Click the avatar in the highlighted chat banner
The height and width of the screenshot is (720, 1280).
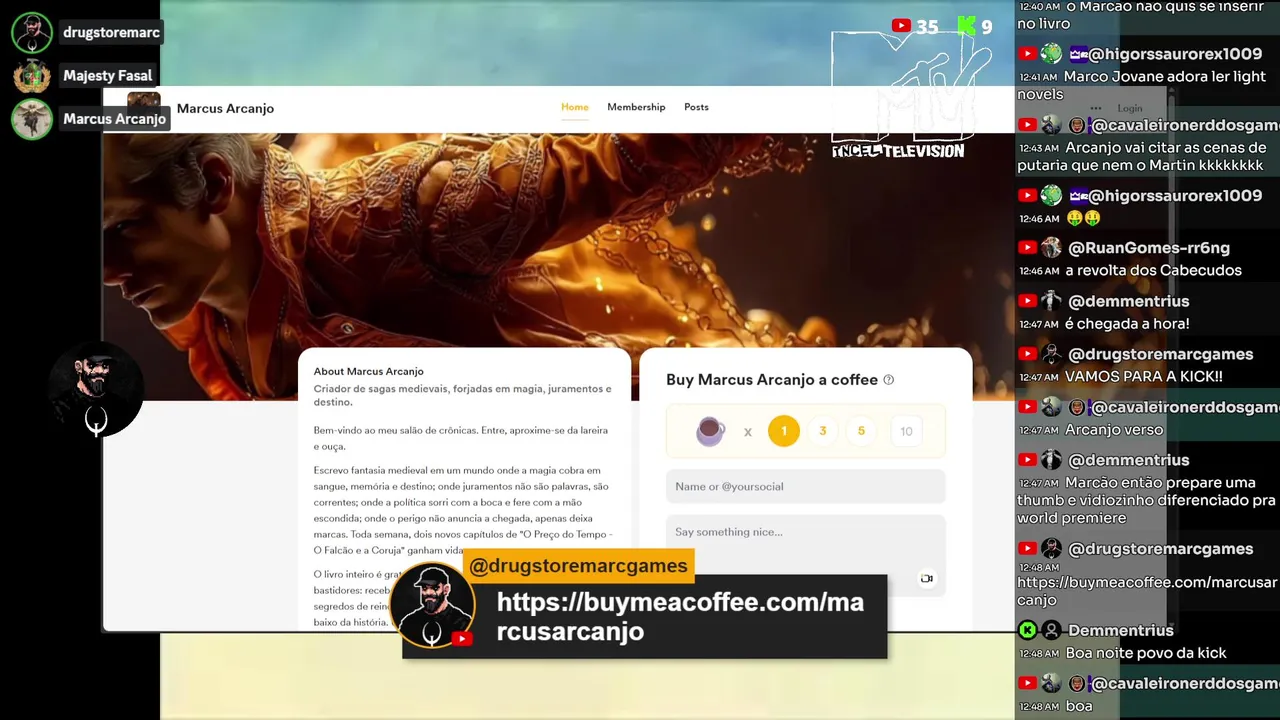coord(432,605)
